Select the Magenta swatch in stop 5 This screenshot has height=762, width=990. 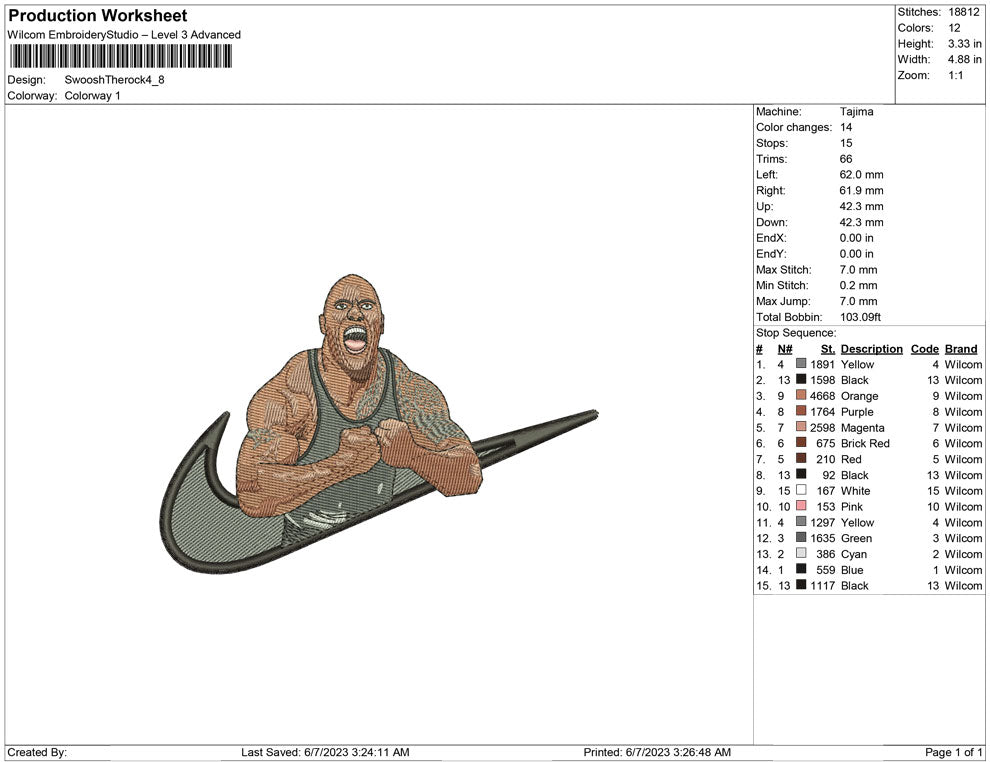click(x=801, y=427)
